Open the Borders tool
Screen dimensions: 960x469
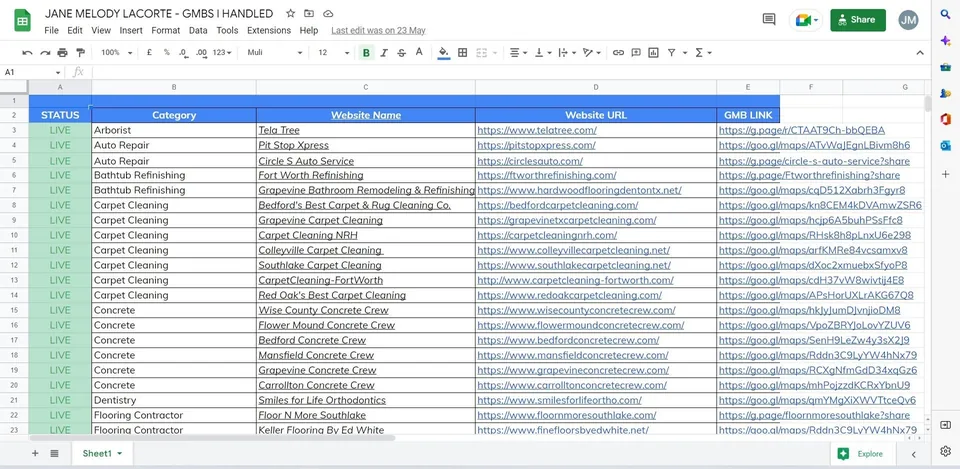click(x=463, y=53)
